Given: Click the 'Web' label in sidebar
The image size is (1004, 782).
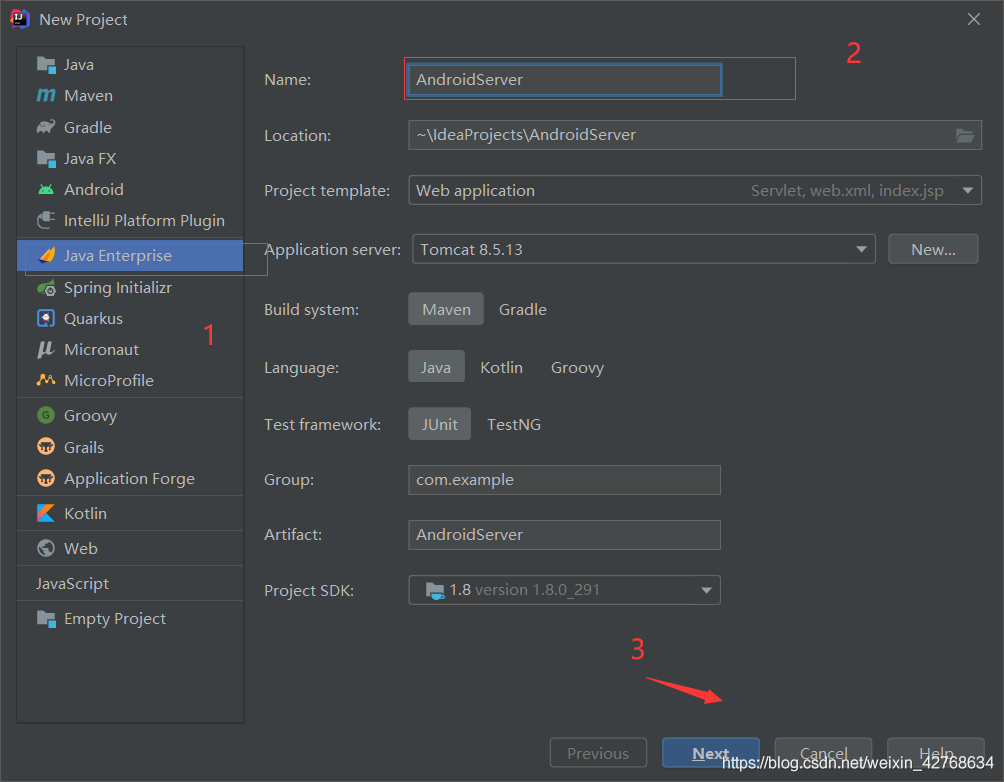Looking at the screenshot, I should click(x=81, y=548).
